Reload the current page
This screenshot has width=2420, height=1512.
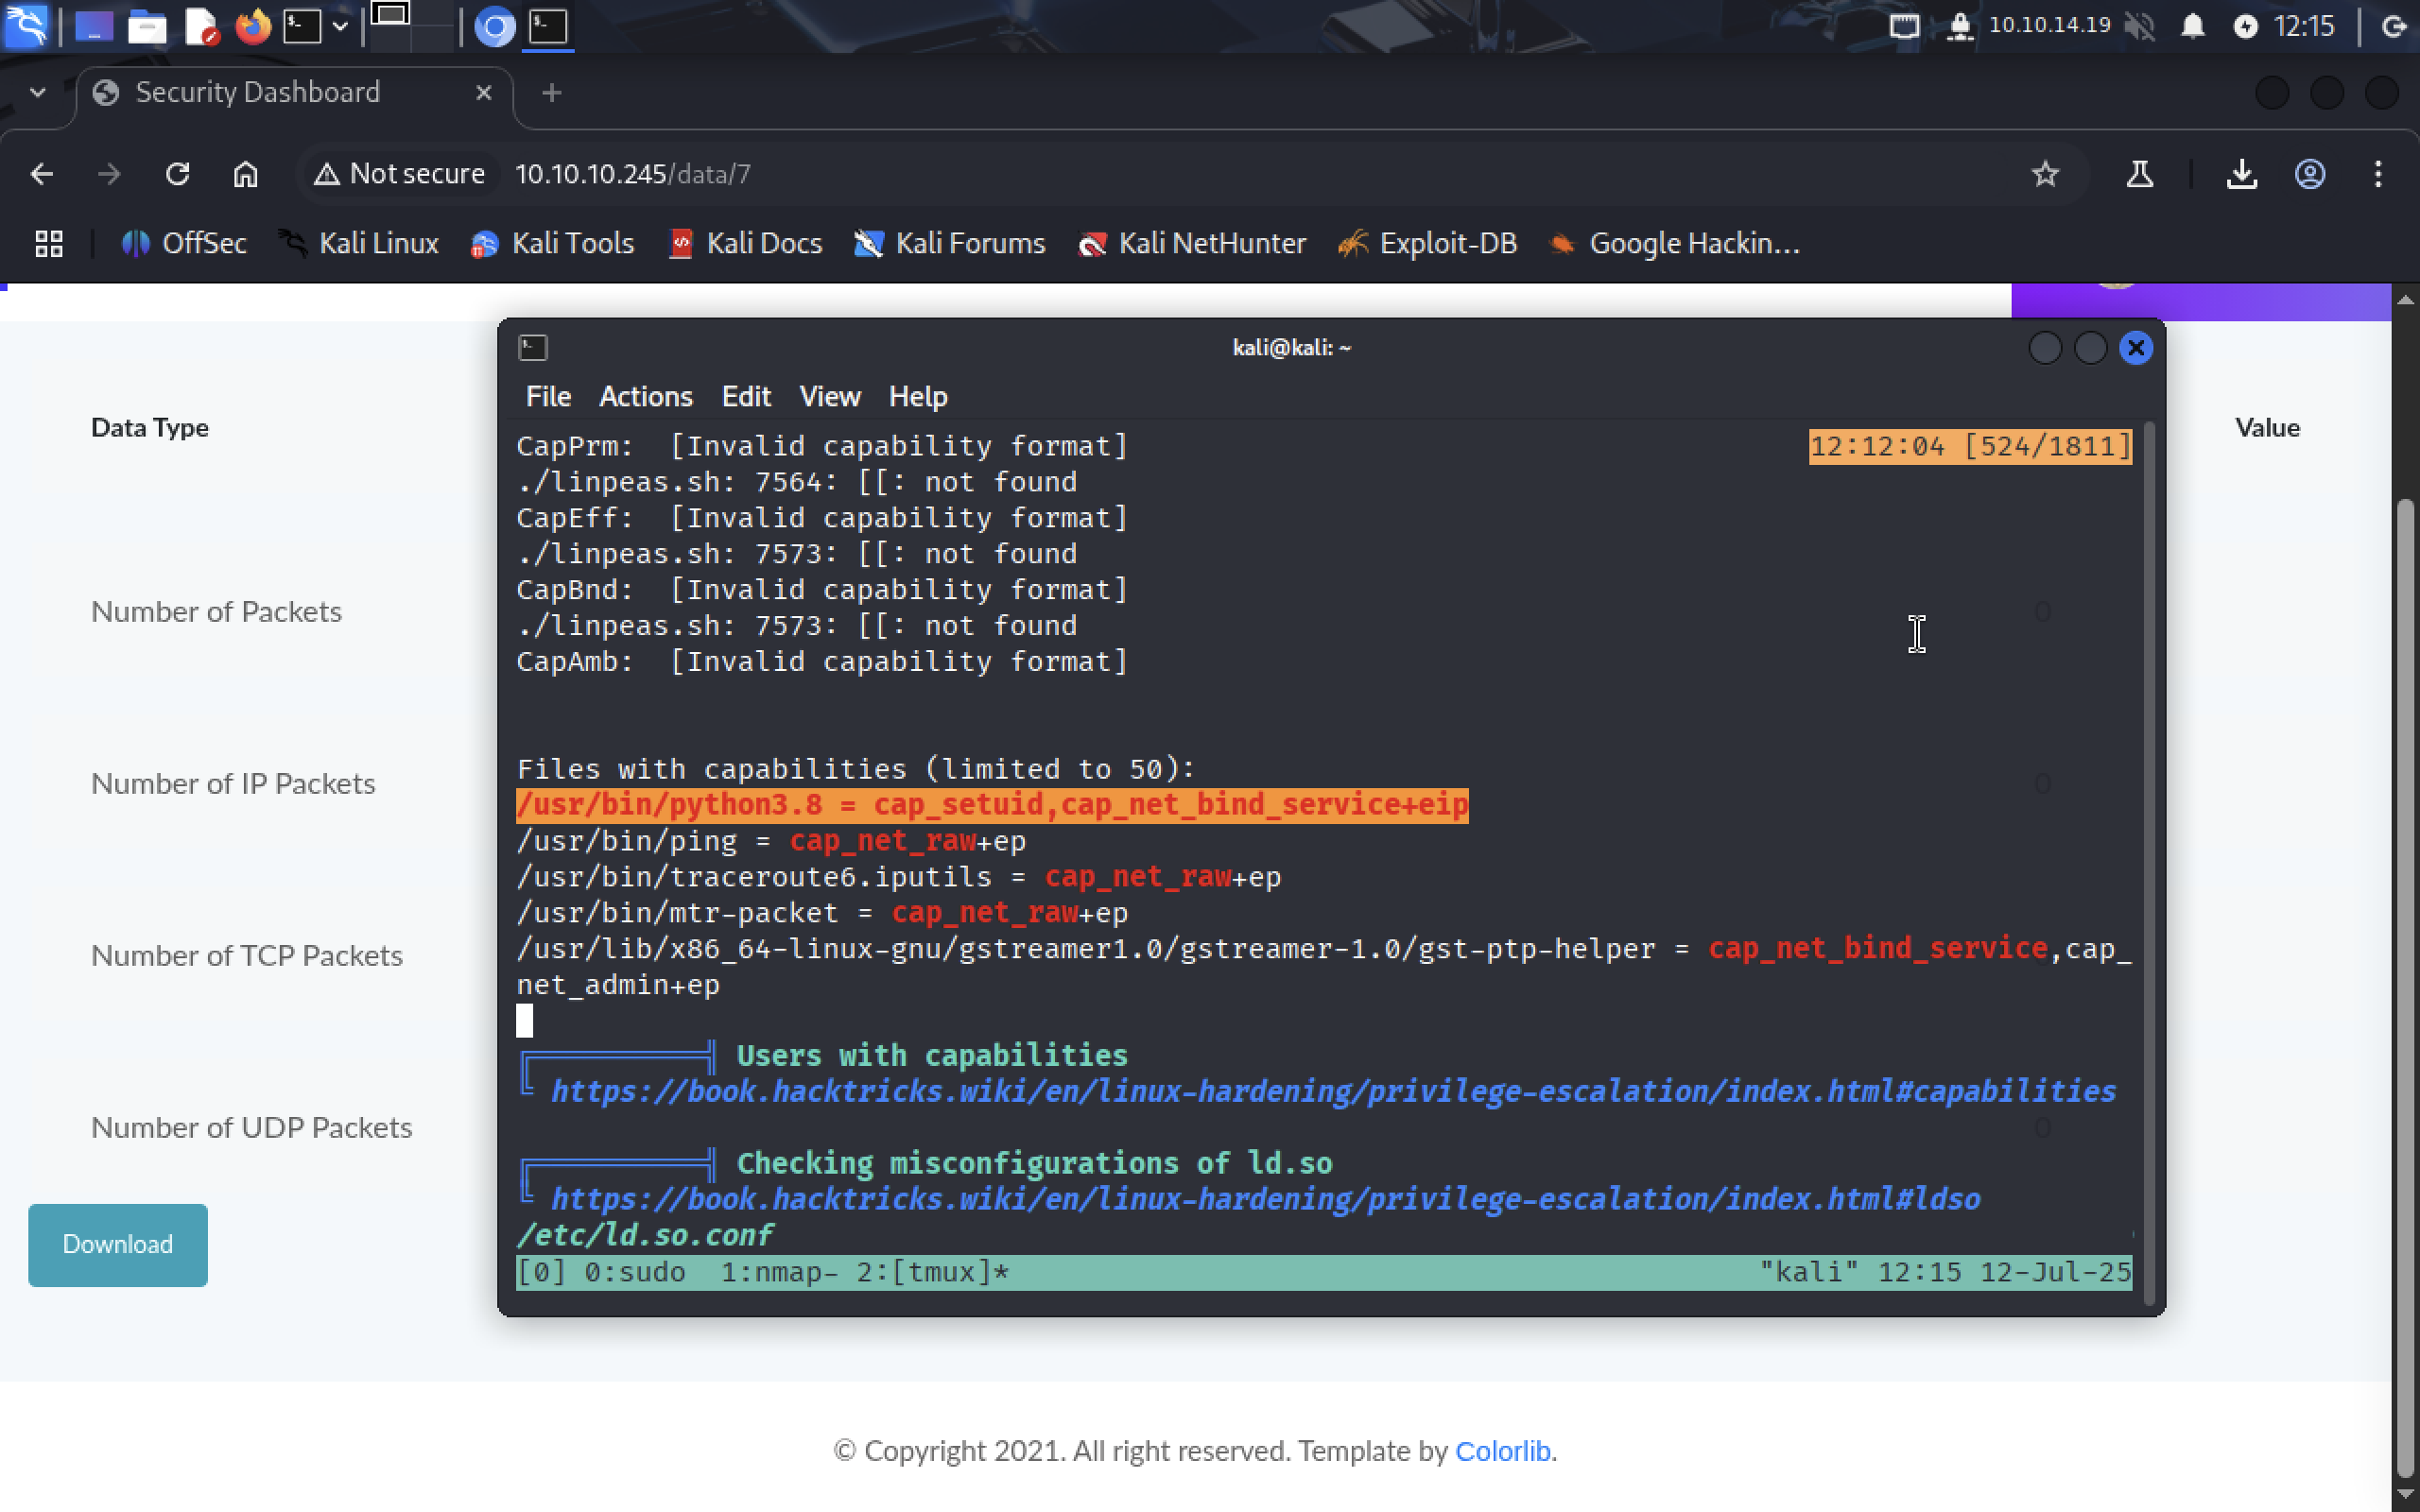[x=177, y=174]
